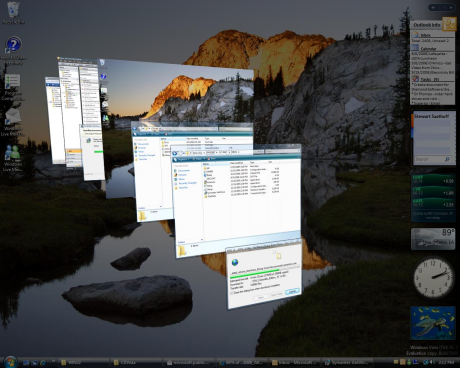
Task: Click the stock row showing +2.35
Action: [433, 204]
